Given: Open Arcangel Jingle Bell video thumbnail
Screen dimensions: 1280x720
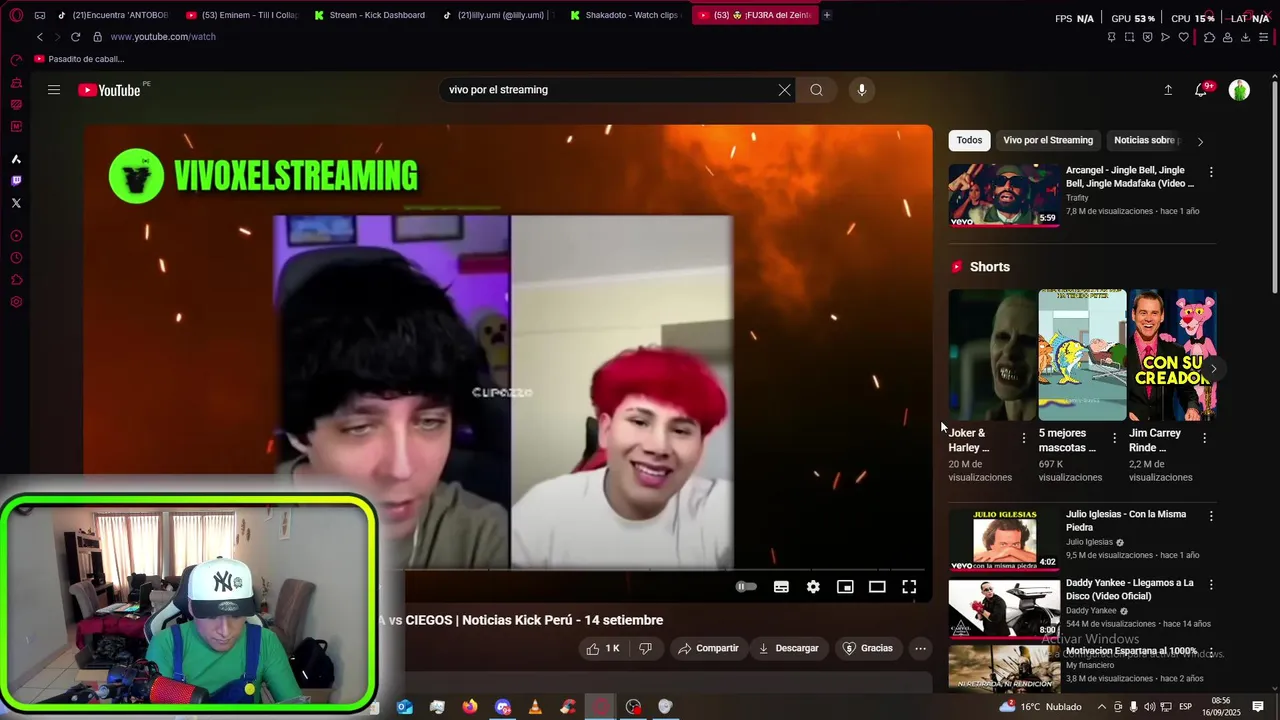Looking at the screenshot, I should click(x=1004, y=195).
